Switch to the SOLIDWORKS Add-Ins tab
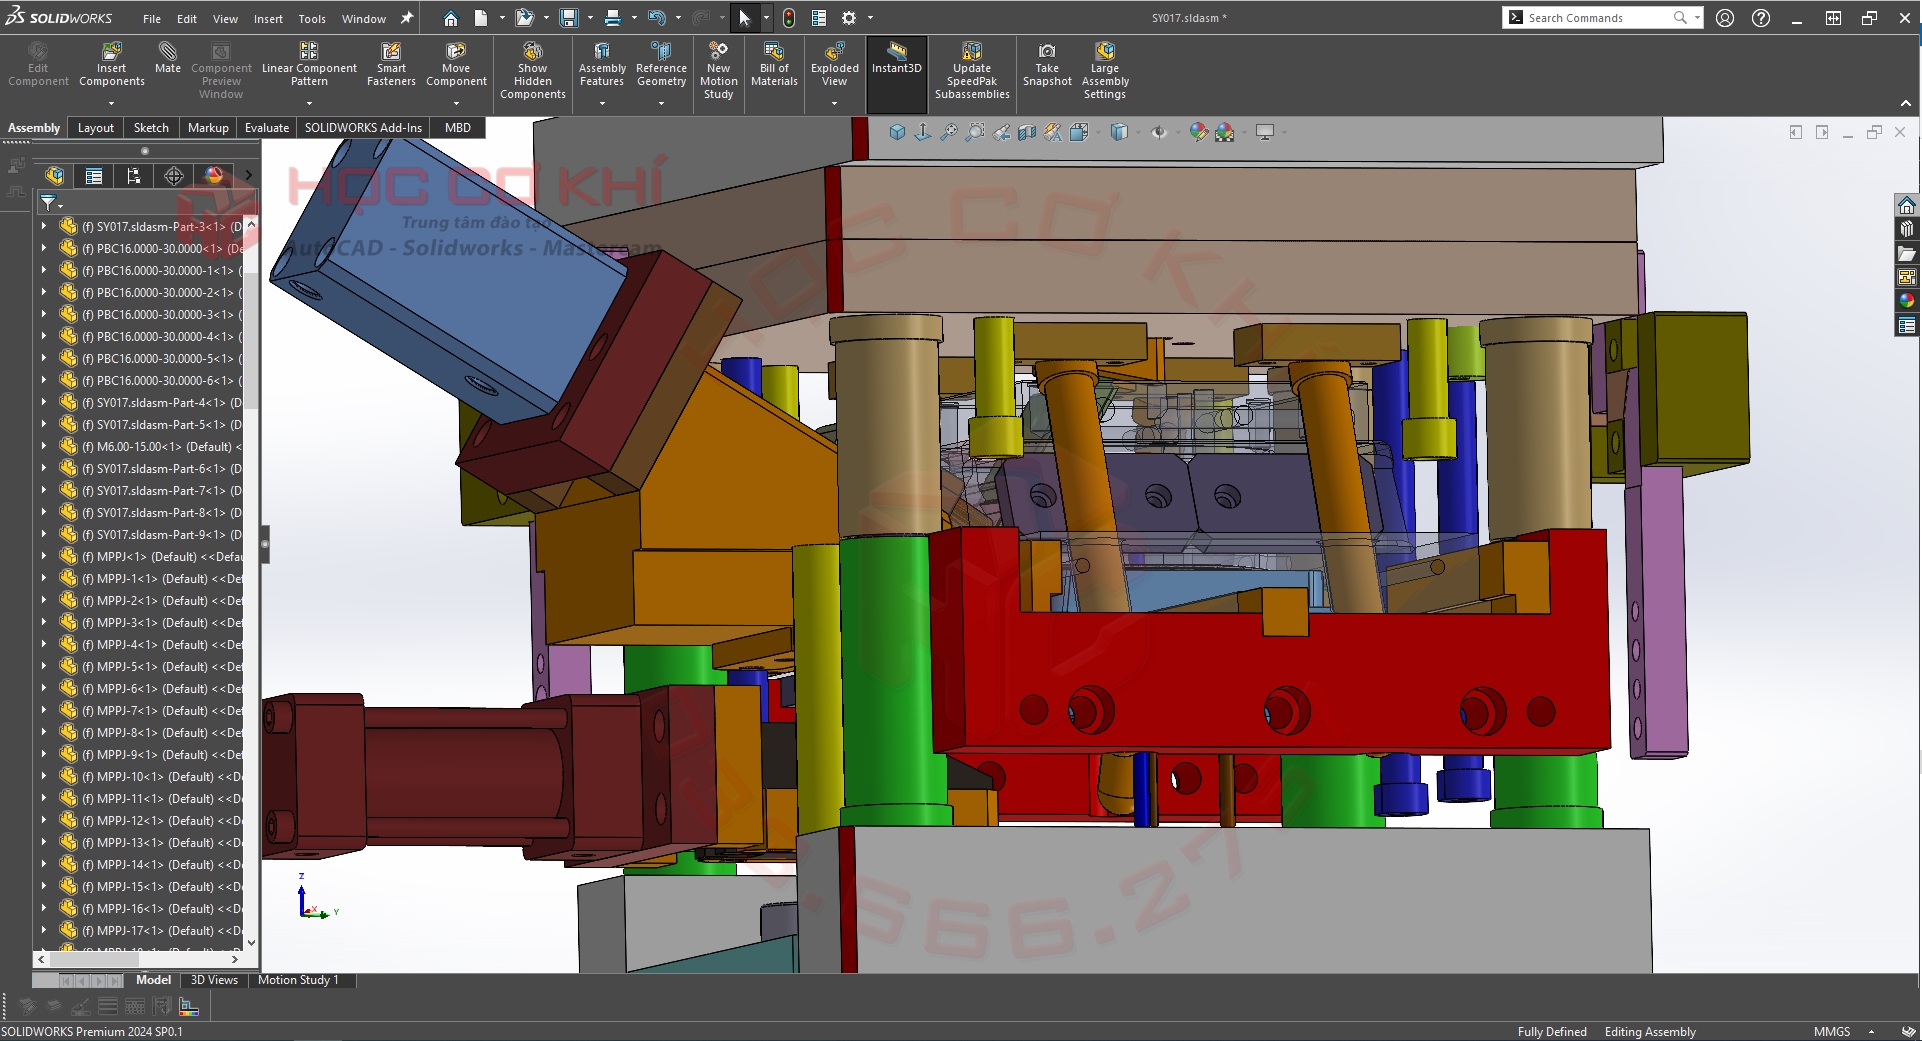This screenshot has height=1041, width=1922. pyautogui.click(x=363, y=128)
